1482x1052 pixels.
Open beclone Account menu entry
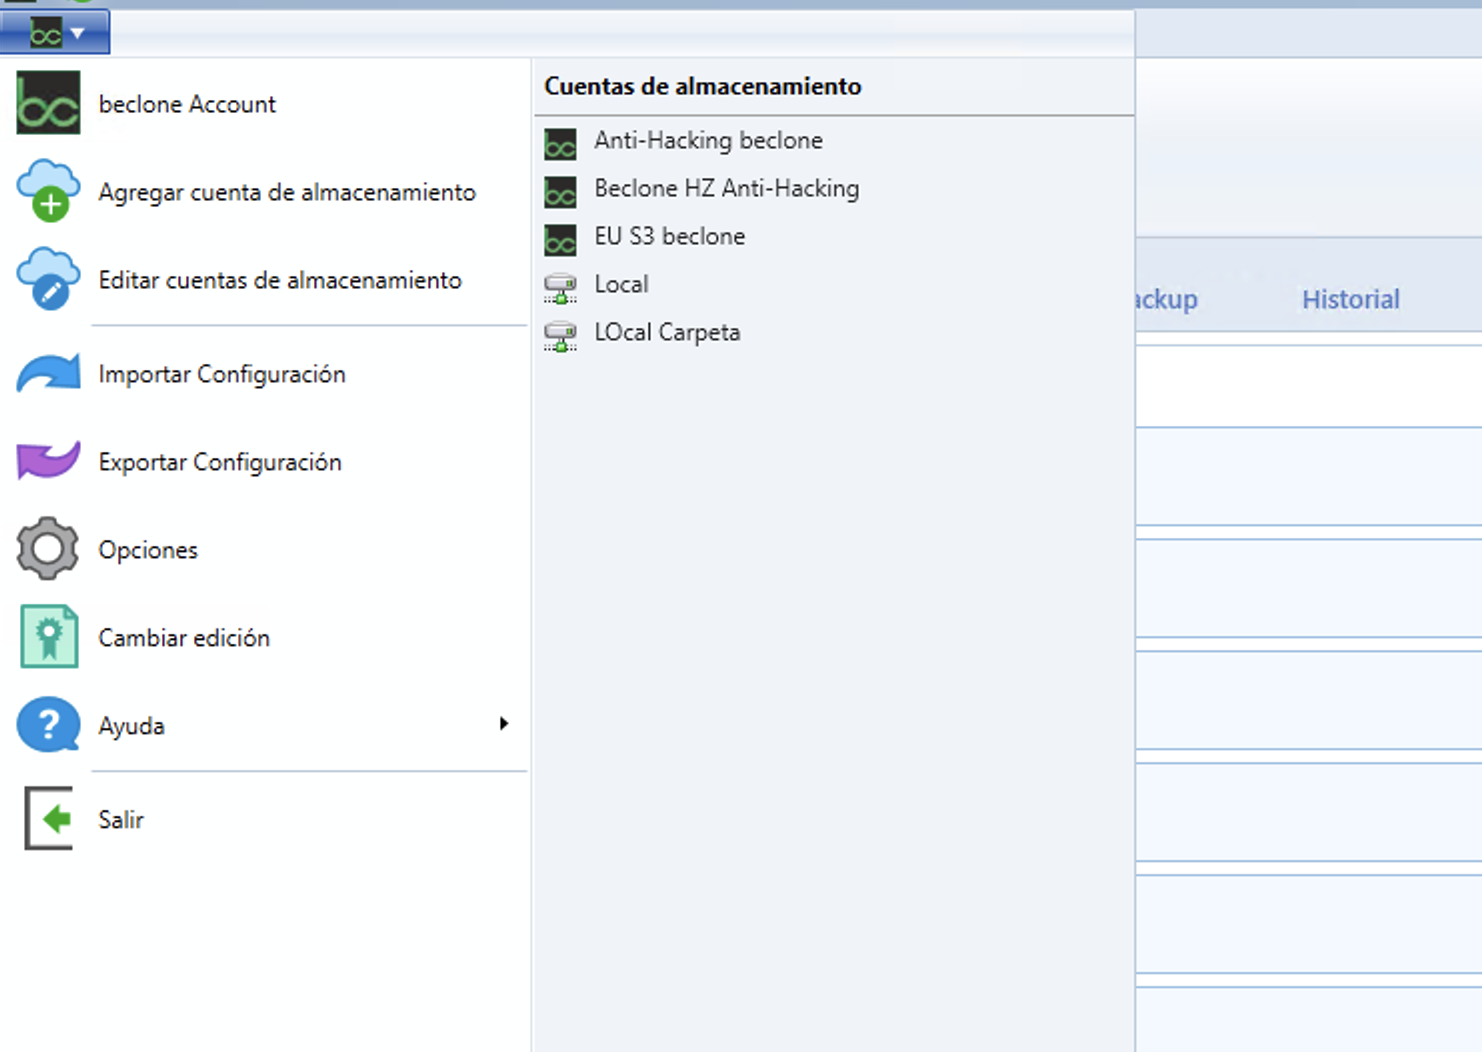click(187, 104)
